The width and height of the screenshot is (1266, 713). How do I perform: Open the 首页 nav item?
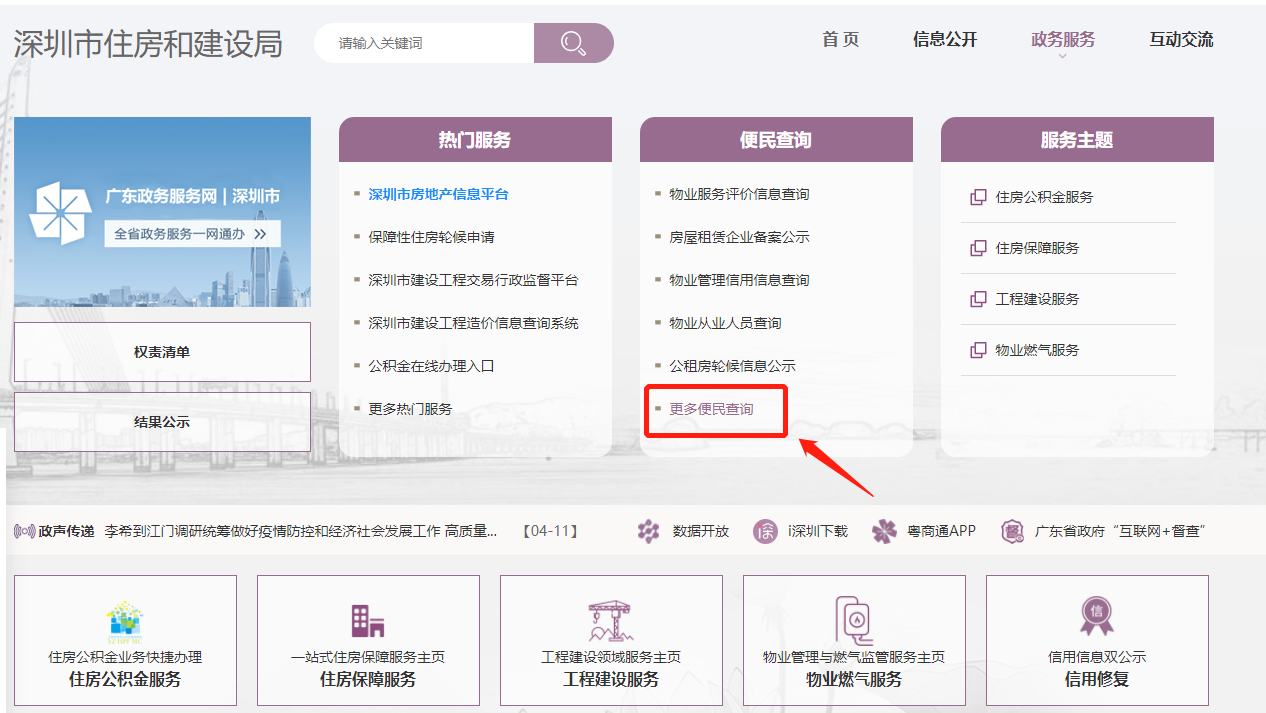coord(841,39)
